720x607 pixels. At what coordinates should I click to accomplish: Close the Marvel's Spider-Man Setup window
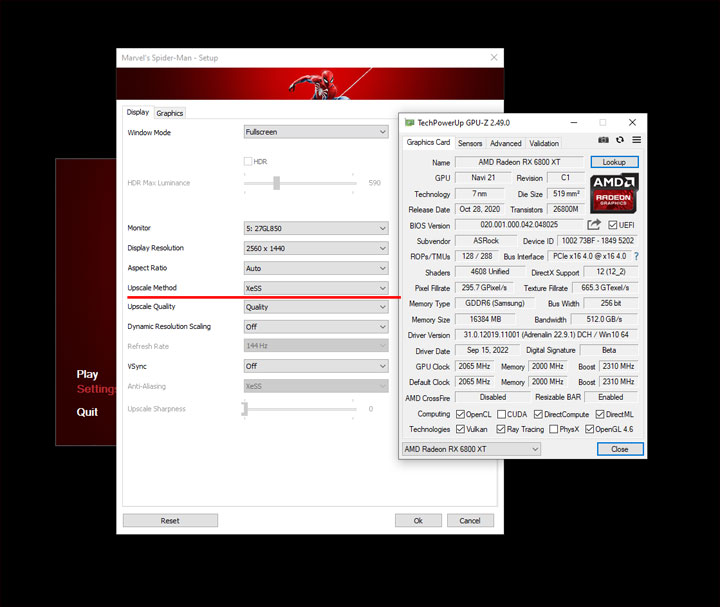click(x=494, y=57)
